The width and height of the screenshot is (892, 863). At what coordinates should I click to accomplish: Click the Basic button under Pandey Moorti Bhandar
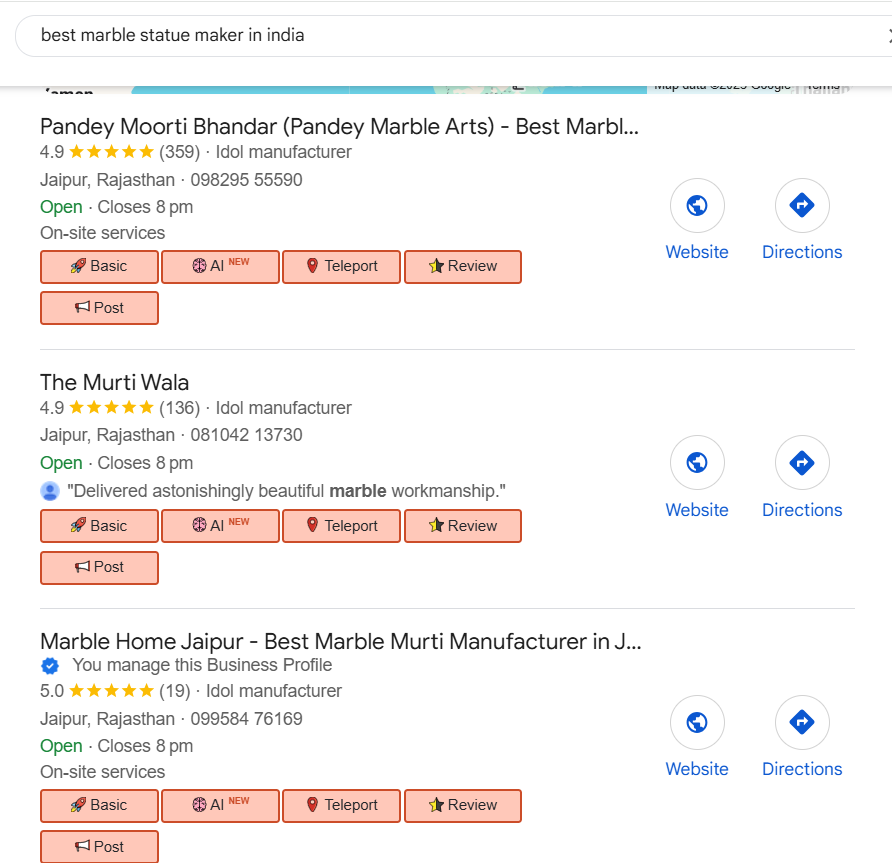[x=99, y=267]
